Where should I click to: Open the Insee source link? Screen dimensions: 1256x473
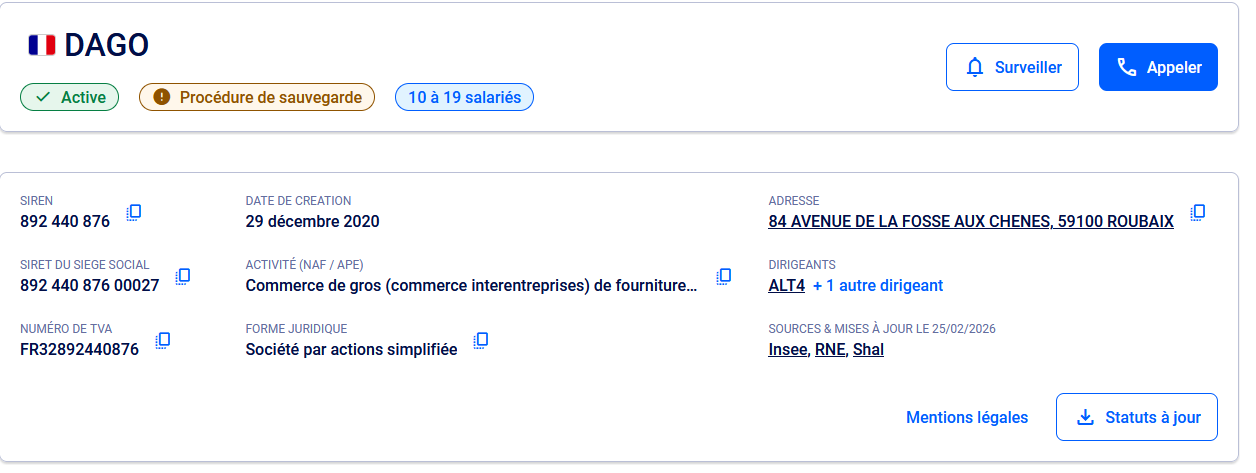tap(788, 350)
